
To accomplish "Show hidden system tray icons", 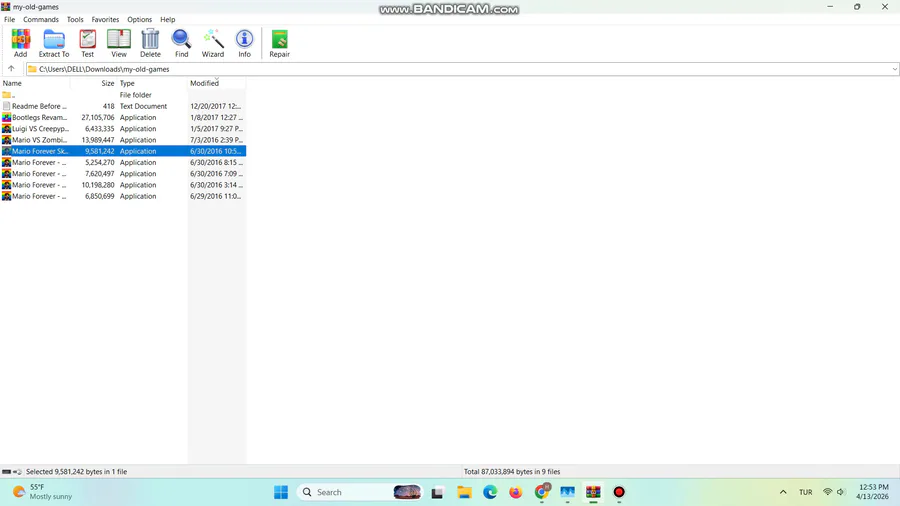I will pyautogui.click(x=783, y=492).
